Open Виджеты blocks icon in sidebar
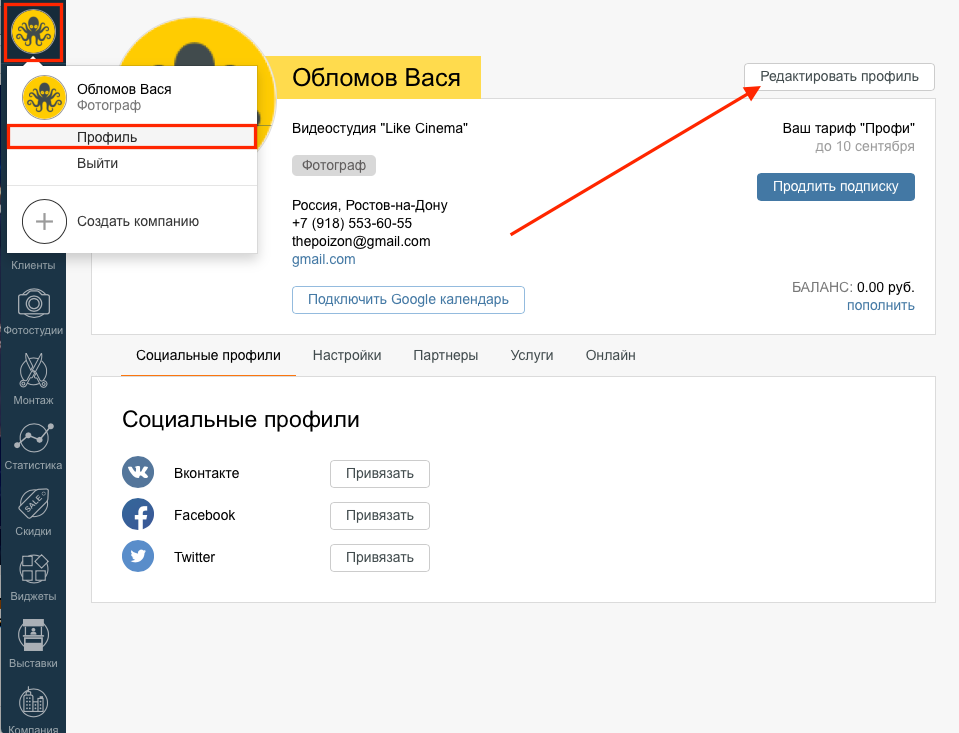The width and height of the screenshot is (959, 733). 34,568
